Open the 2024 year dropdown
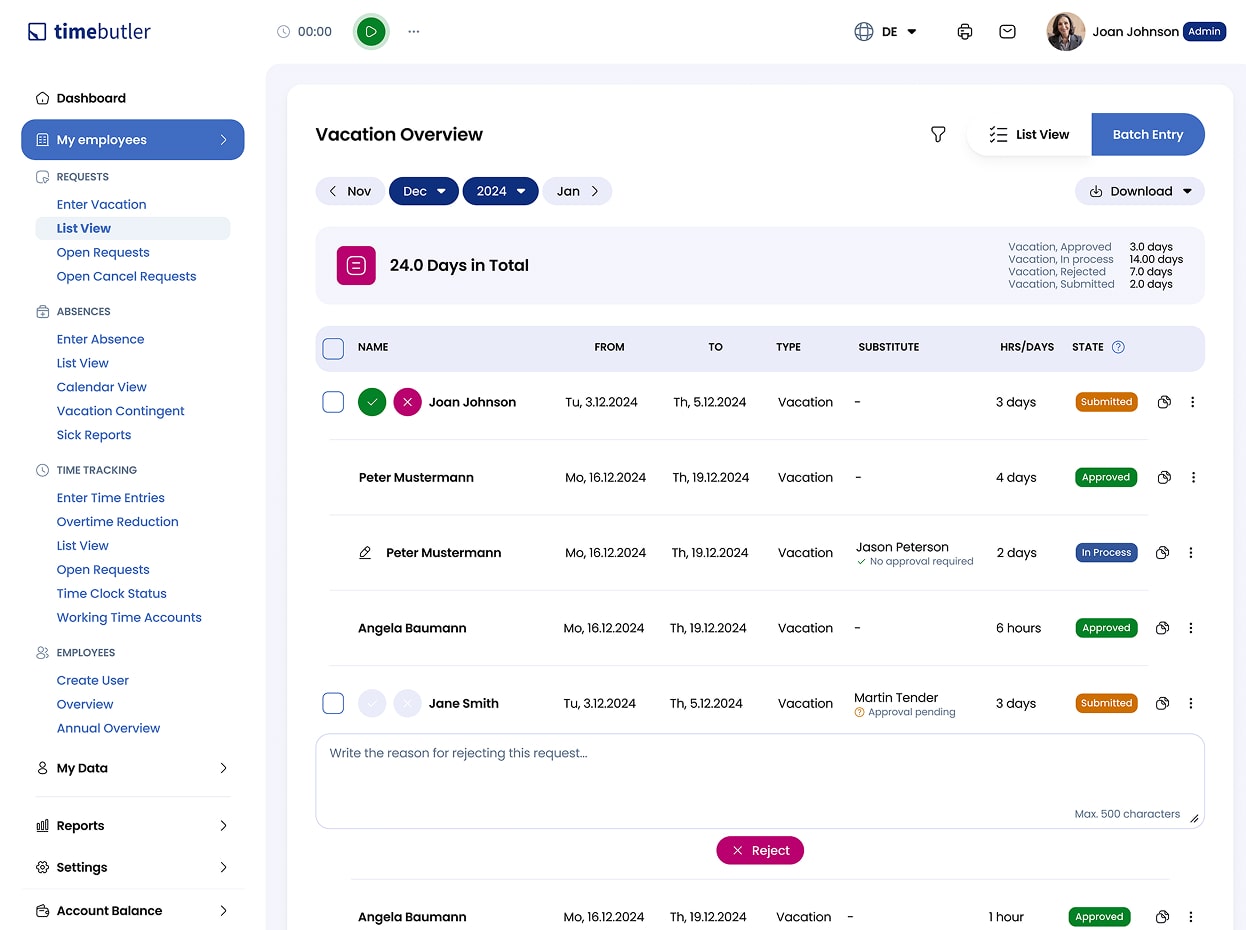1246x930 pixels. (500, 191)
